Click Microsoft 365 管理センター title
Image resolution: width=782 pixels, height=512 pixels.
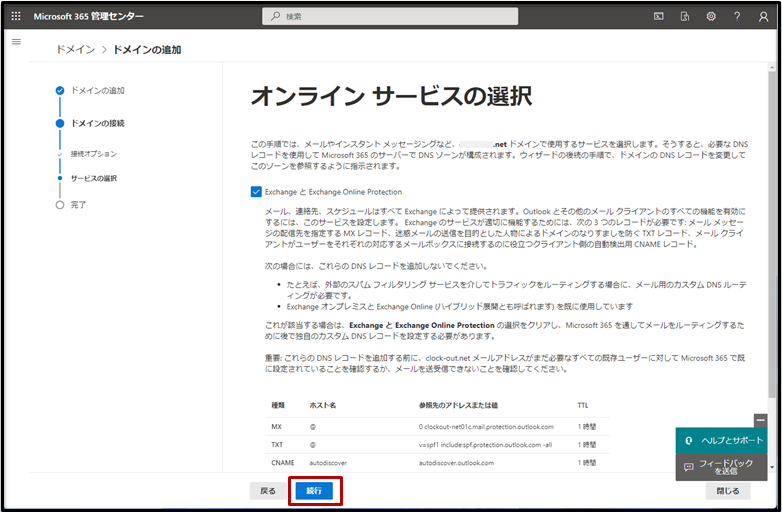pyautogui.click(x=88, y=16)
